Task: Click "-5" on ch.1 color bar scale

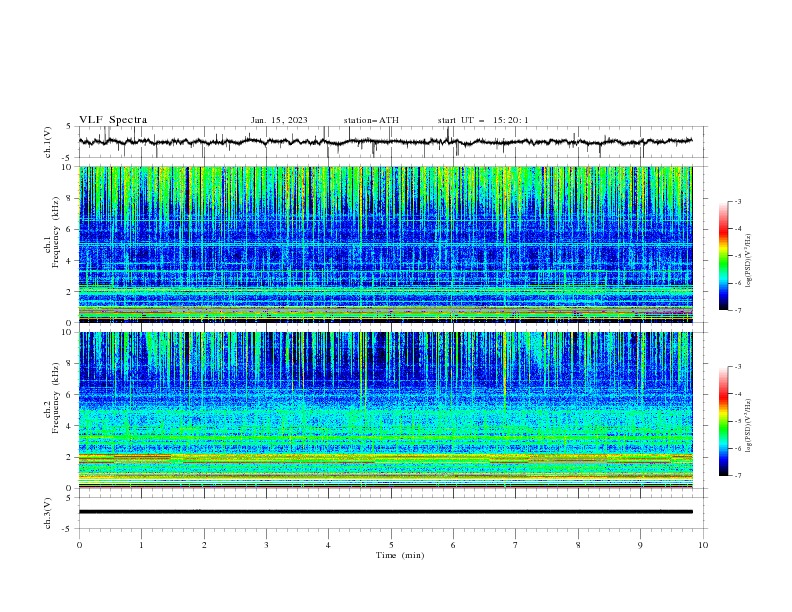Action: click(x=737, y=256)
